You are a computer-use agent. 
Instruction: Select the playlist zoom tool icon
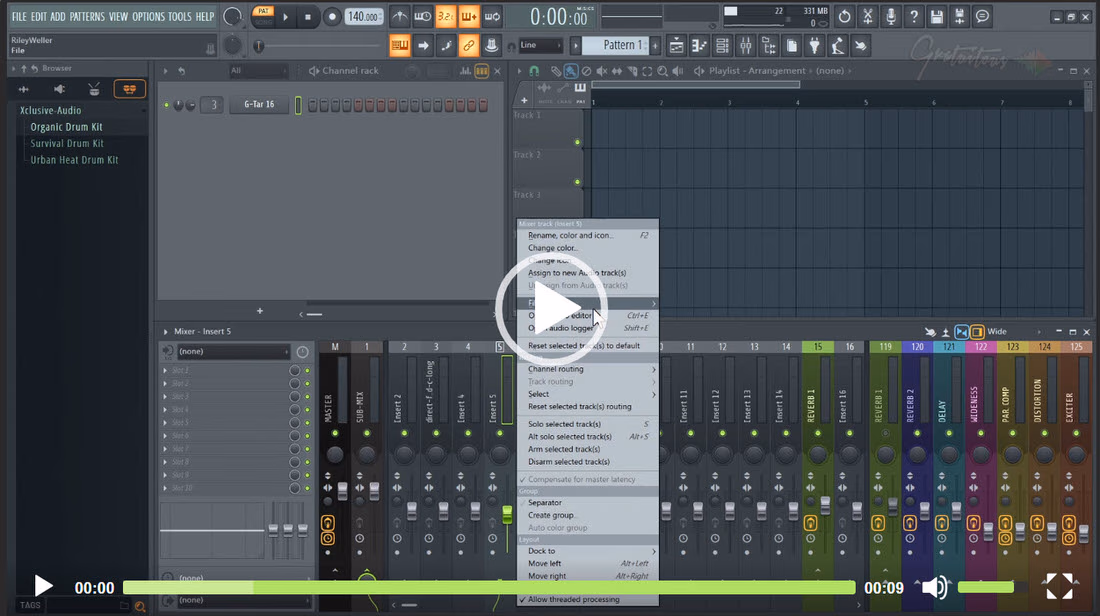point(662,71)
